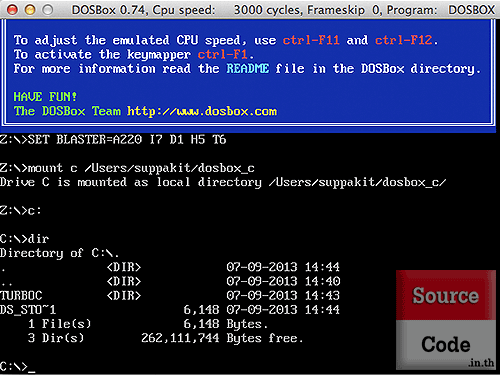Open the http://www.dosbox.com link text
The height and width of the screenshot is (375, 500).
[202, 111]
